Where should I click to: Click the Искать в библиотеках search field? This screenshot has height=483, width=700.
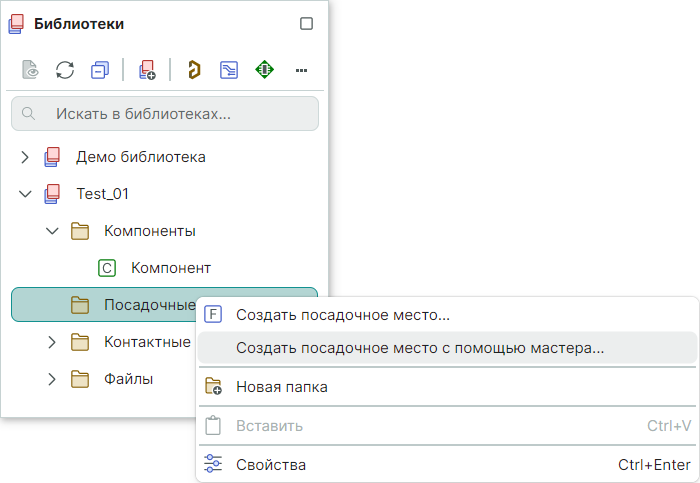[x=165, y=114]
